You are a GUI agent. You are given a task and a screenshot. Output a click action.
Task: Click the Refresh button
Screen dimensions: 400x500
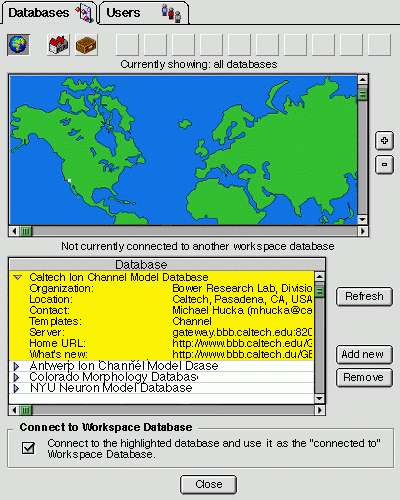pos(364,296)
